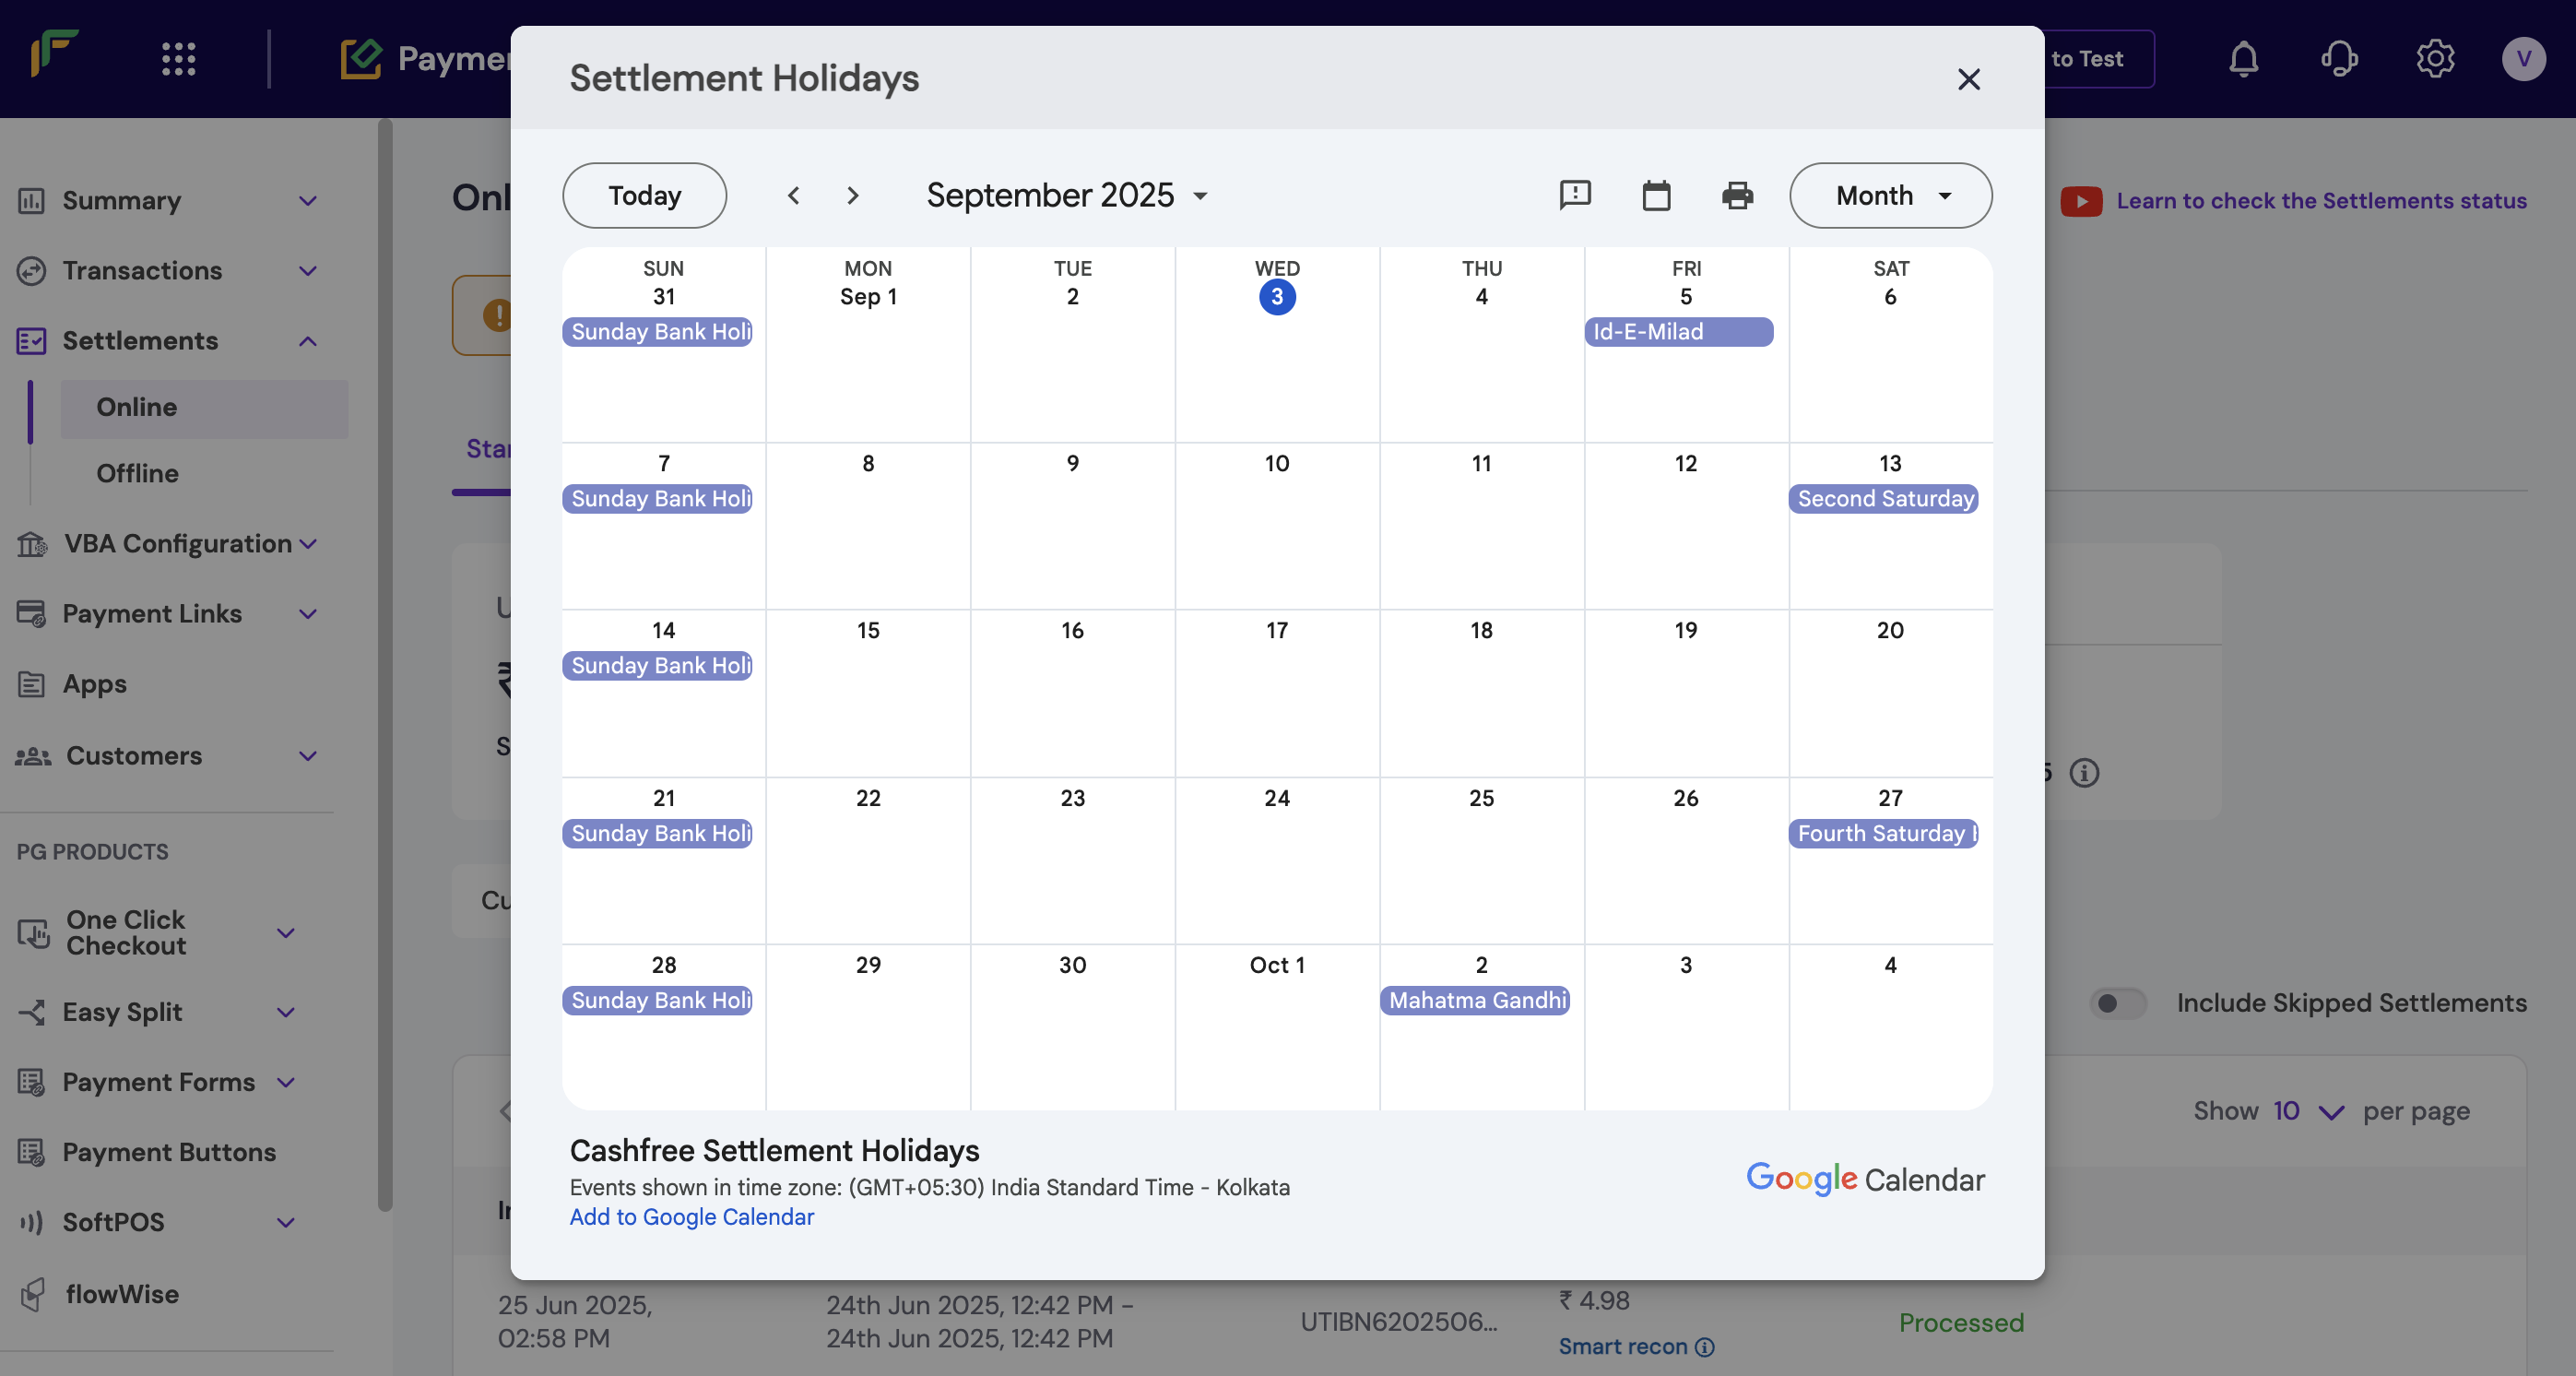
Task: Open notifications bell icon
Action: [2243, 59]
